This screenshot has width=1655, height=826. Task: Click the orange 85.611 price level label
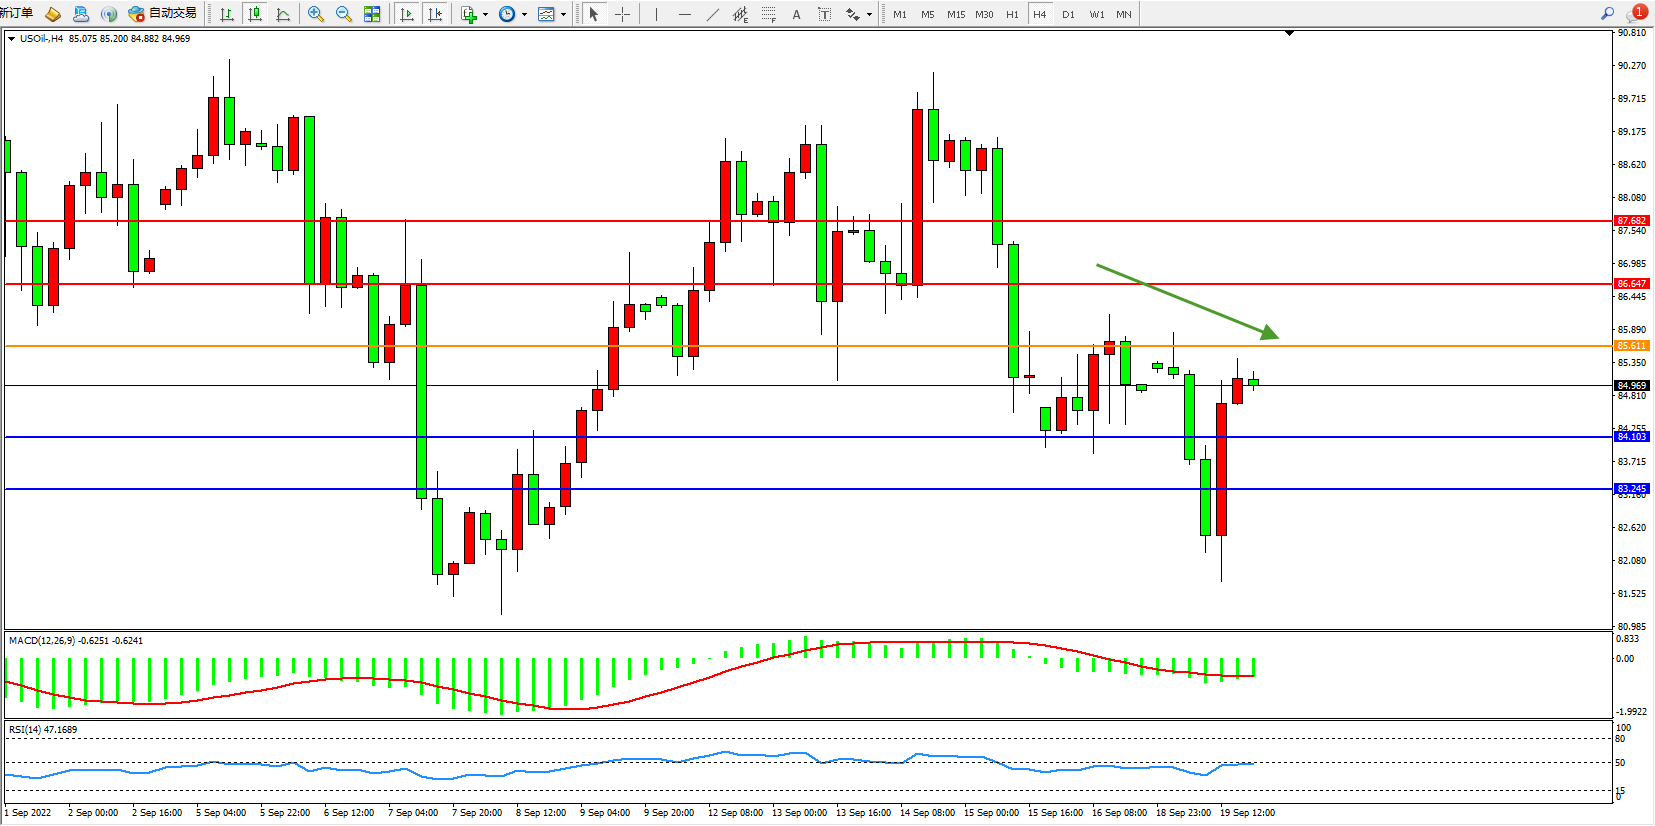pos(1631,346)
